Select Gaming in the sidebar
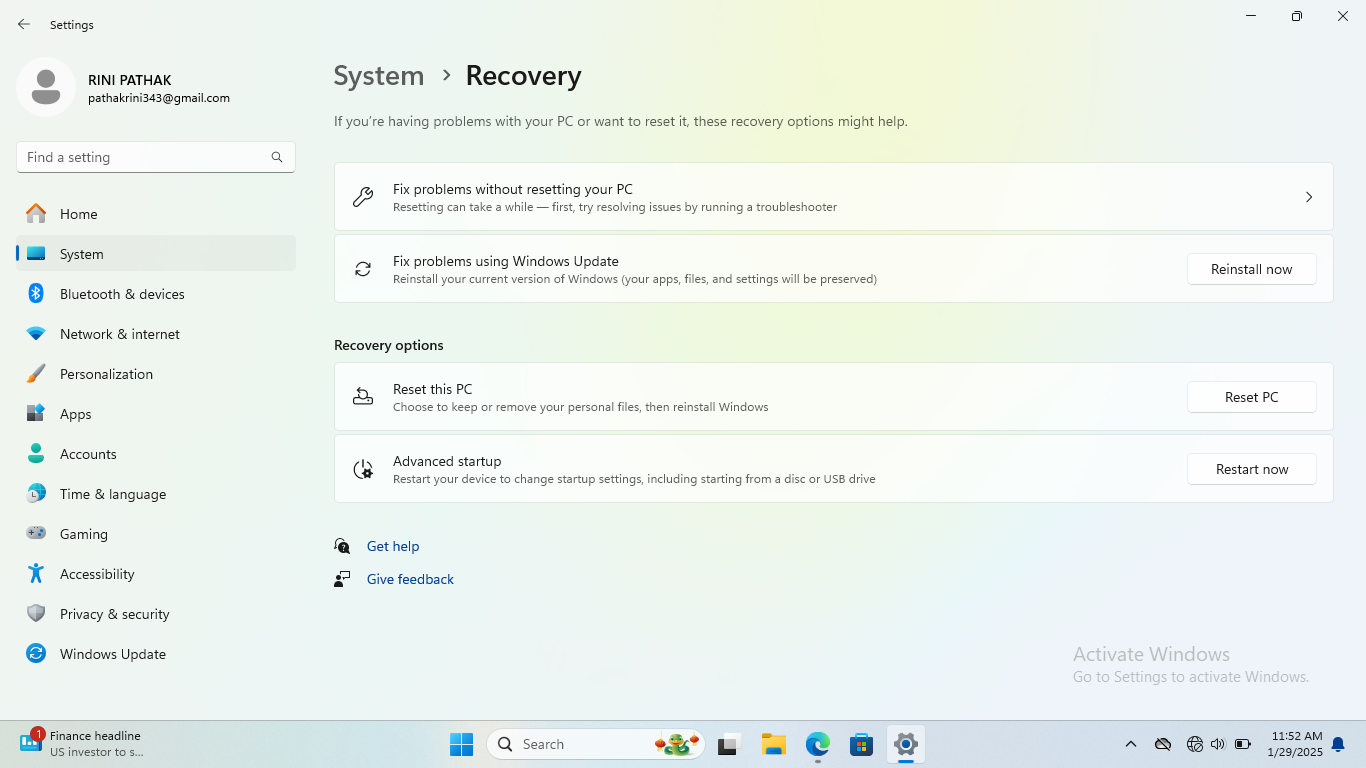 point(83,534)
